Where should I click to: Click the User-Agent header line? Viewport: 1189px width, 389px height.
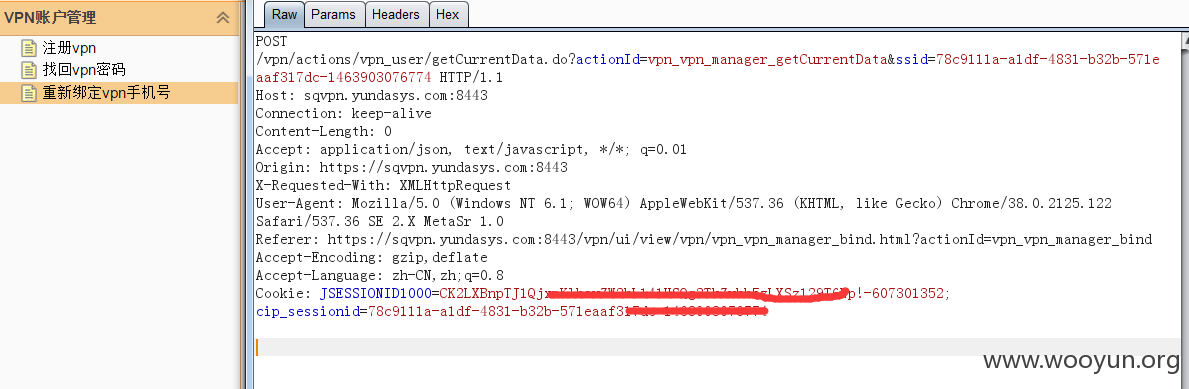[684, 204]
